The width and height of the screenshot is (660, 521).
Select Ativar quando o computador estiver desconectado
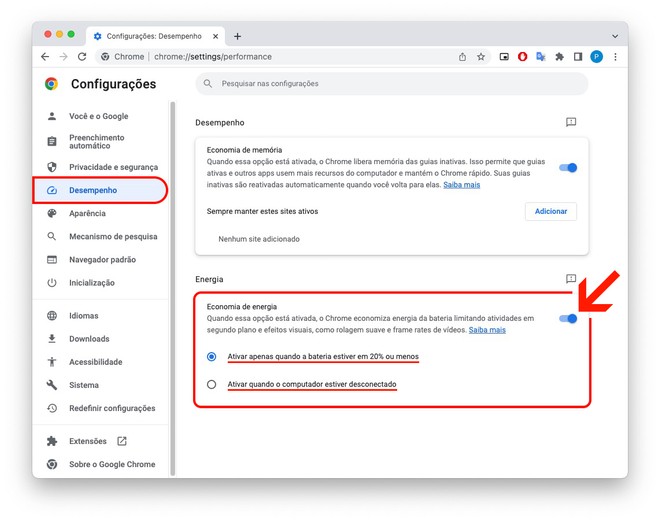click(212, 384)
